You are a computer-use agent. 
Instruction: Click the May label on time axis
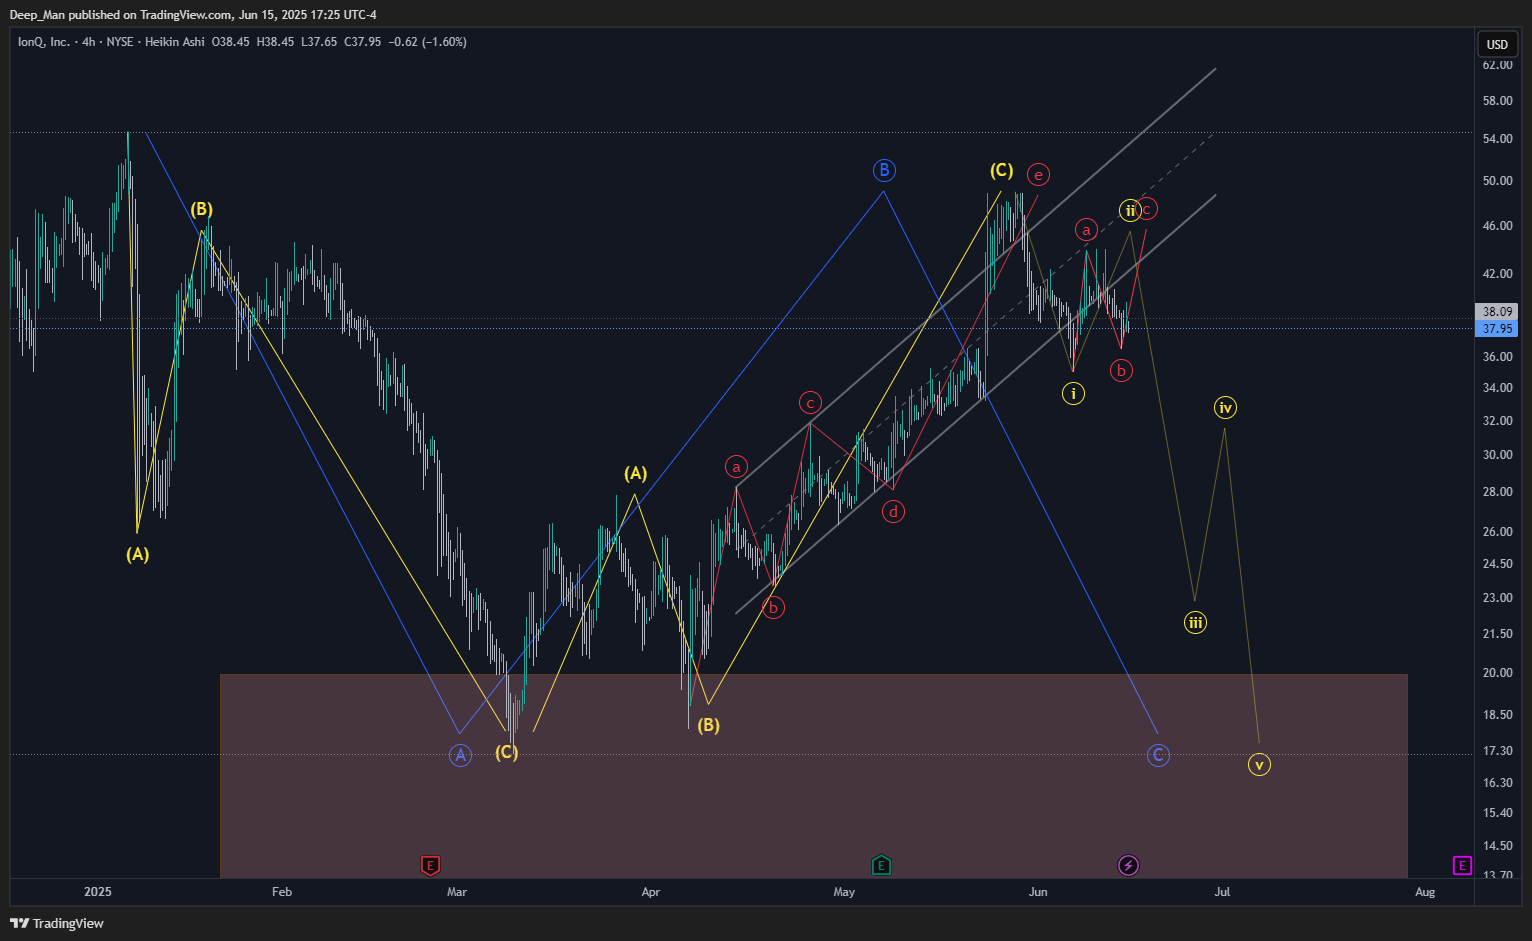[x=844, y=892]
